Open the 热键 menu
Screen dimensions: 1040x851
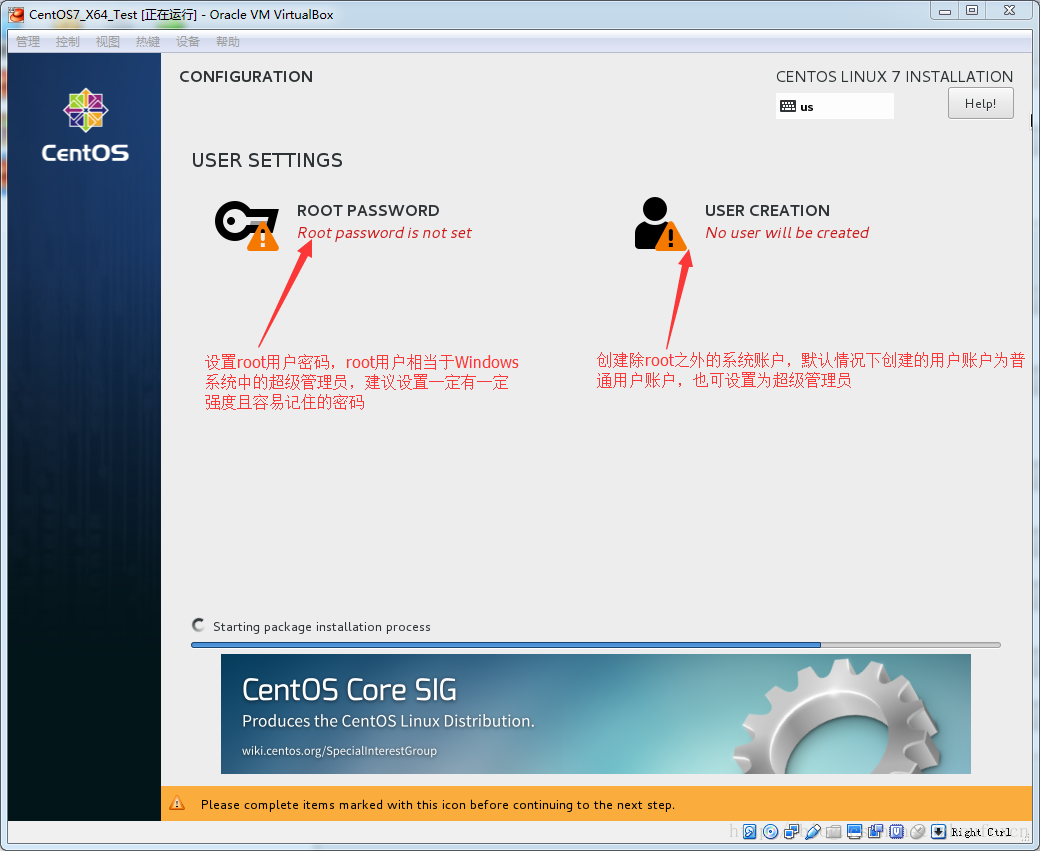(148, 42)
